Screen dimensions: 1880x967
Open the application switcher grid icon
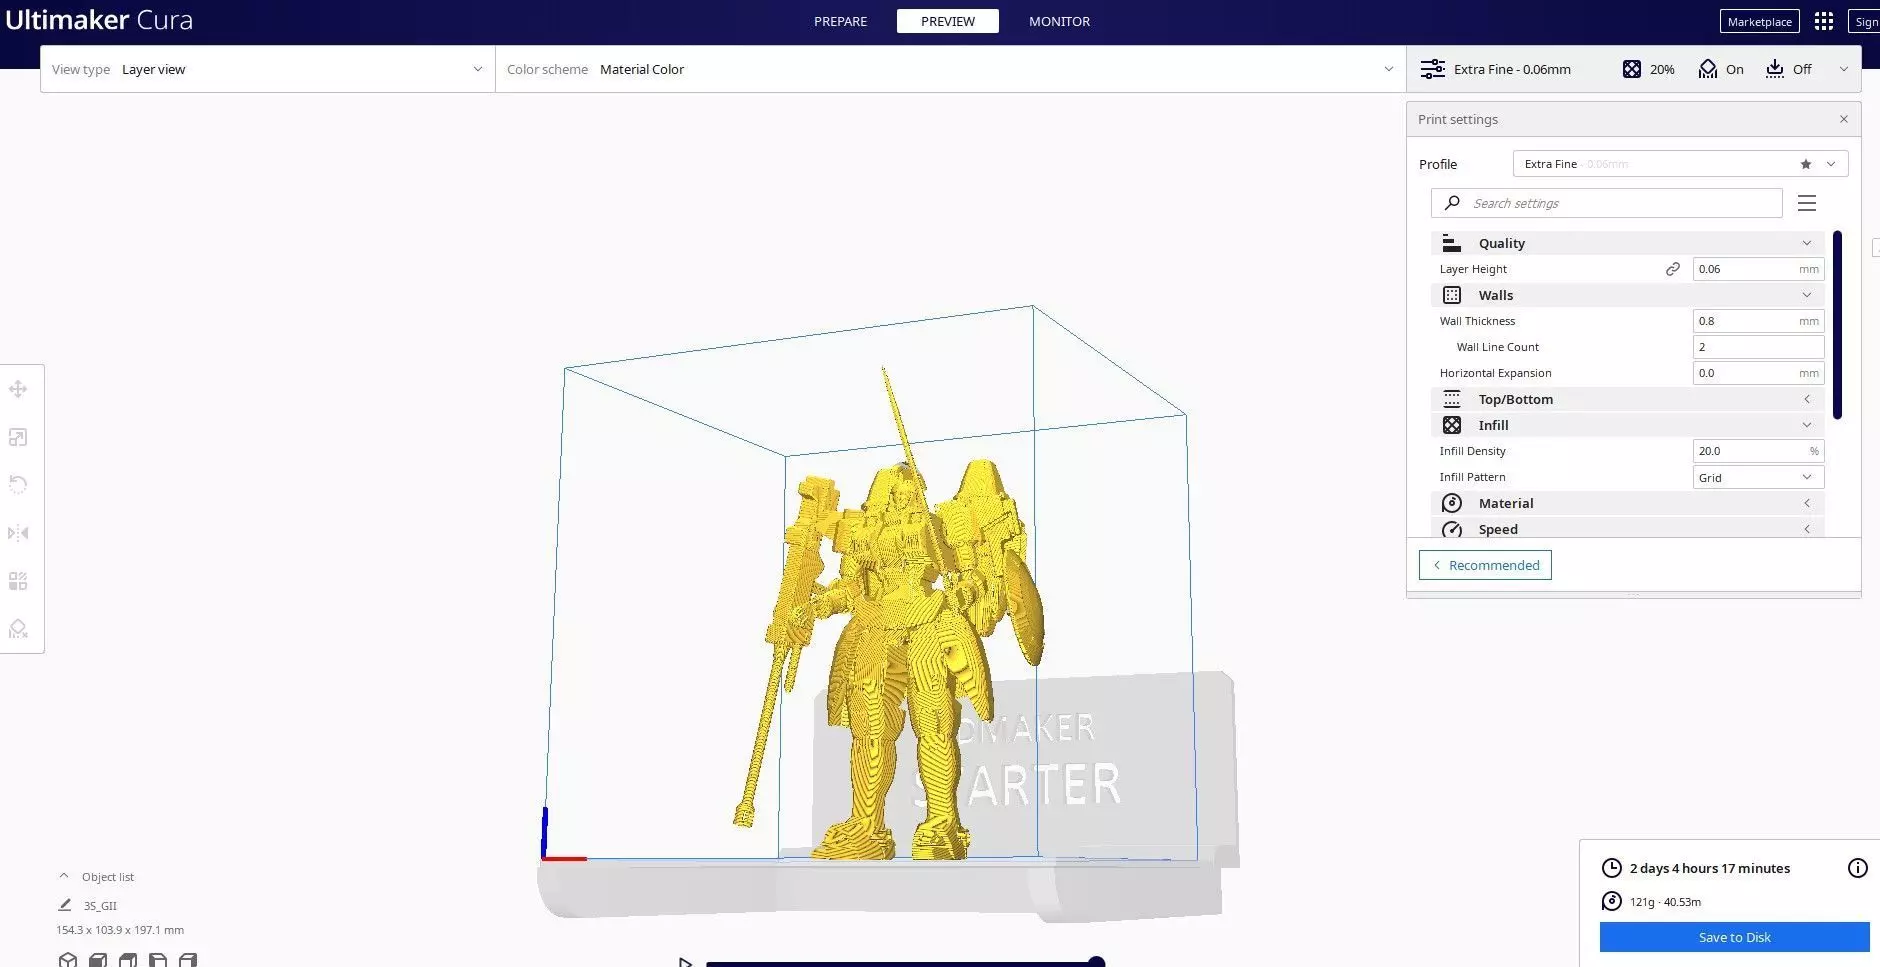click(x=1824, y=21)
